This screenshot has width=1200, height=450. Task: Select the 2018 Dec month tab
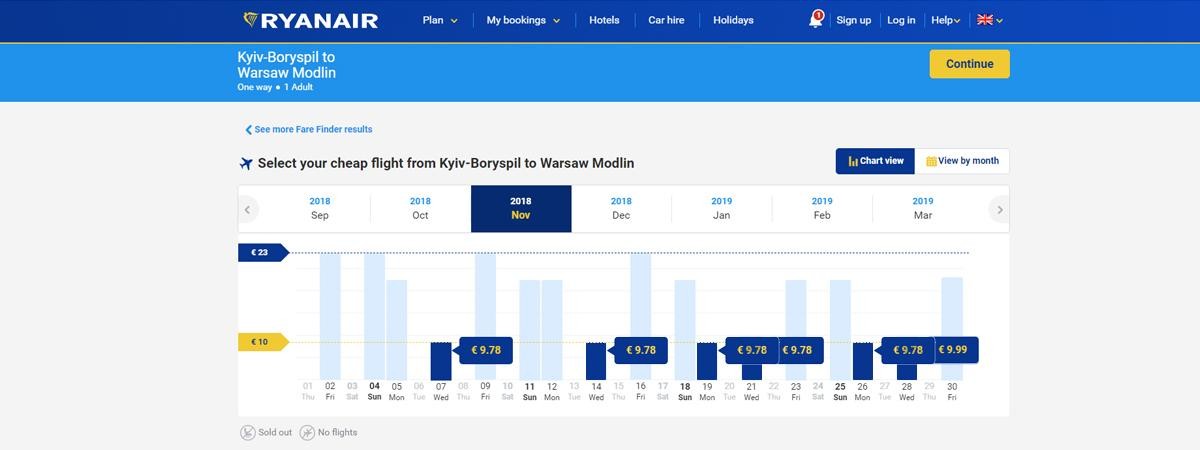[x=621, y=208]
